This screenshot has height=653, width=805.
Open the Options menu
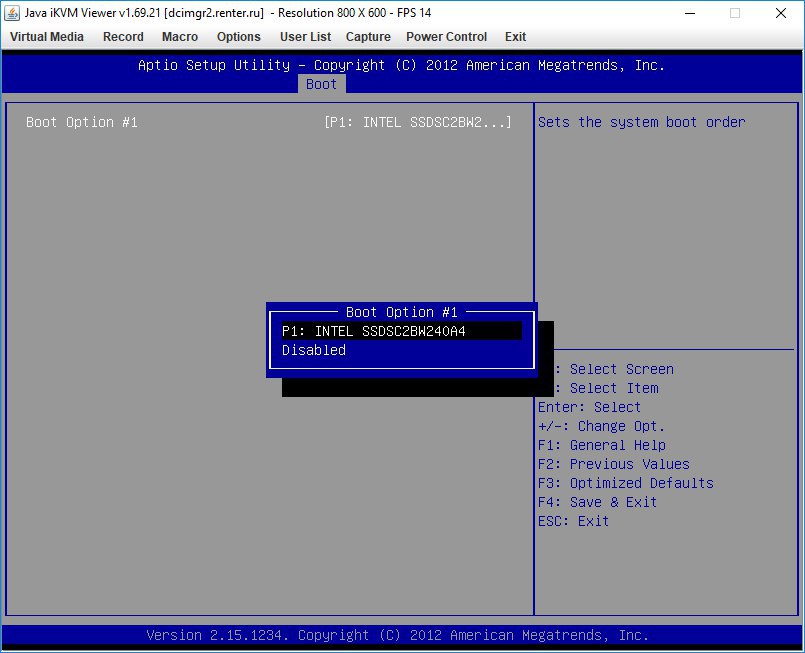tap(239, 37)
